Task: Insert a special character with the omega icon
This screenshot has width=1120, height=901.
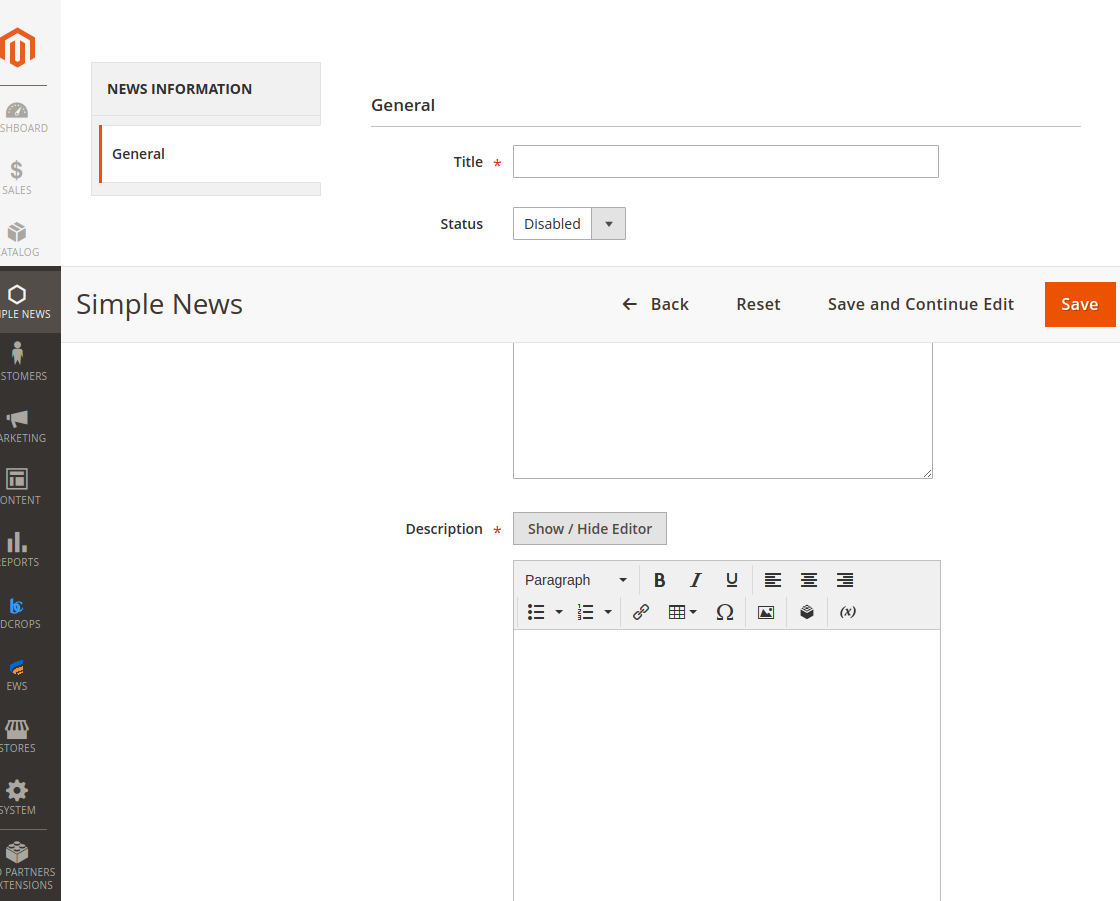Action: (x=725, y=612)
